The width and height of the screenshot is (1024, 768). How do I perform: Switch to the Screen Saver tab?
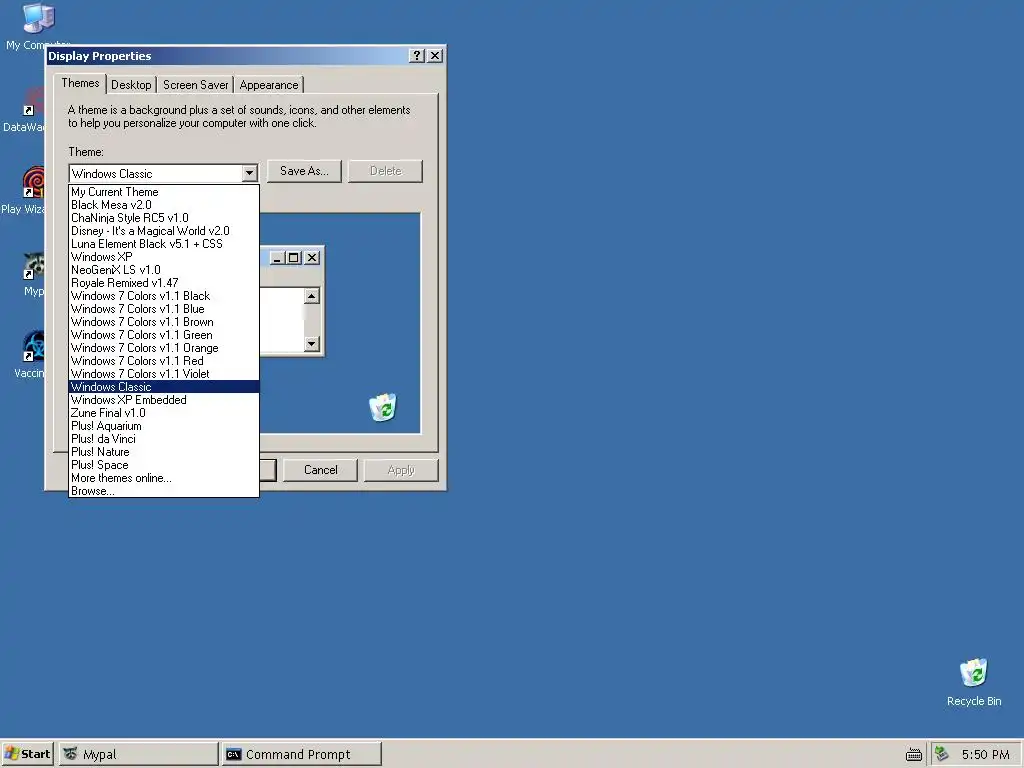pyautogui.click(x=195, y=85)
